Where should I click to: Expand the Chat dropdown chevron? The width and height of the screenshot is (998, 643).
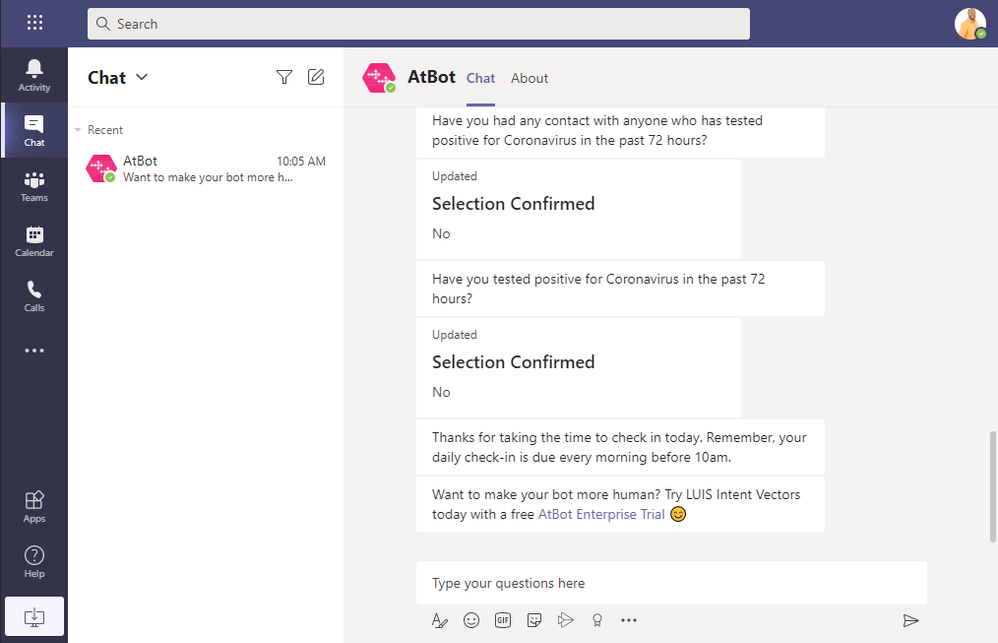click(141, 77)
